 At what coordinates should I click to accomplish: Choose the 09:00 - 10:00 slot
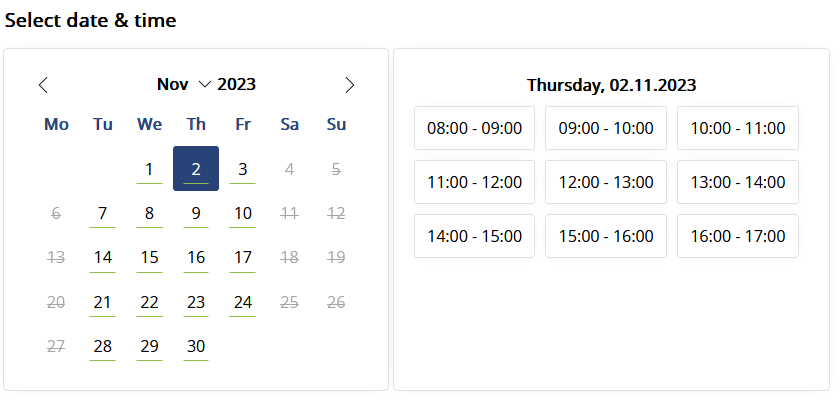(606, 128)
